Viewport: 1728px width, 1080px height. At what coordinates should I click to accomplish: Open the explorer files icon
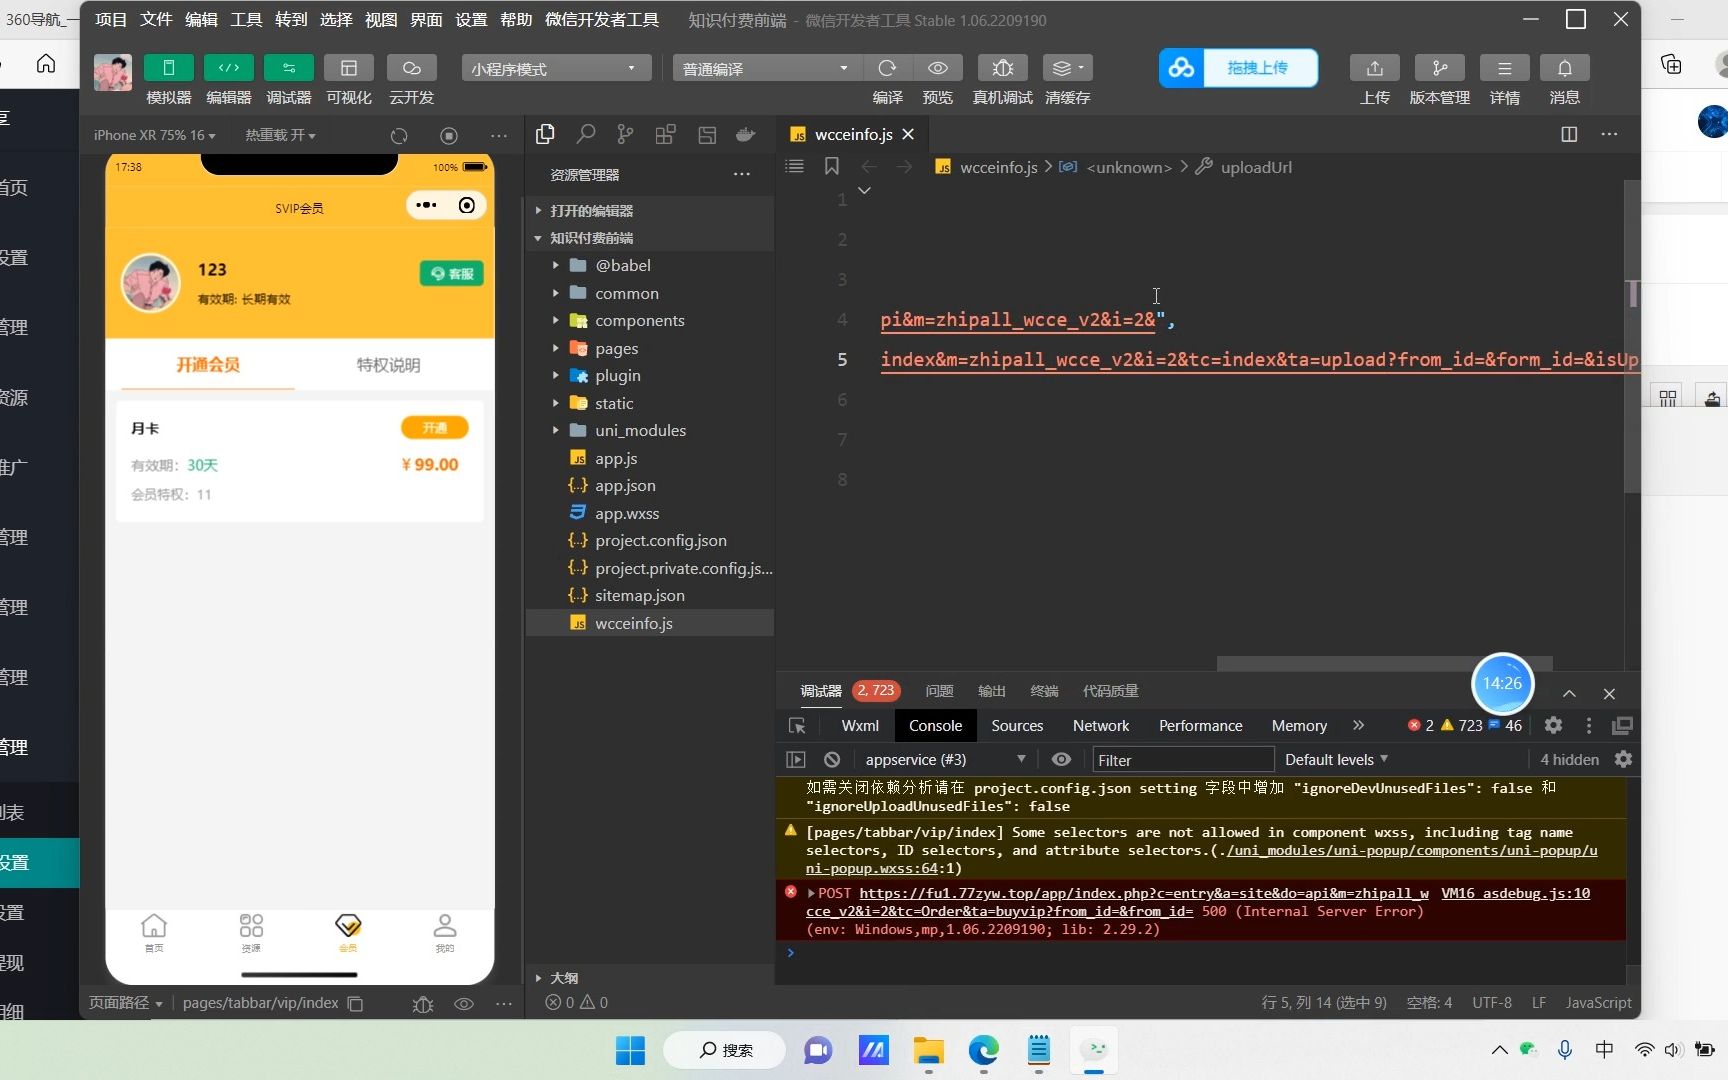(545, 134)
